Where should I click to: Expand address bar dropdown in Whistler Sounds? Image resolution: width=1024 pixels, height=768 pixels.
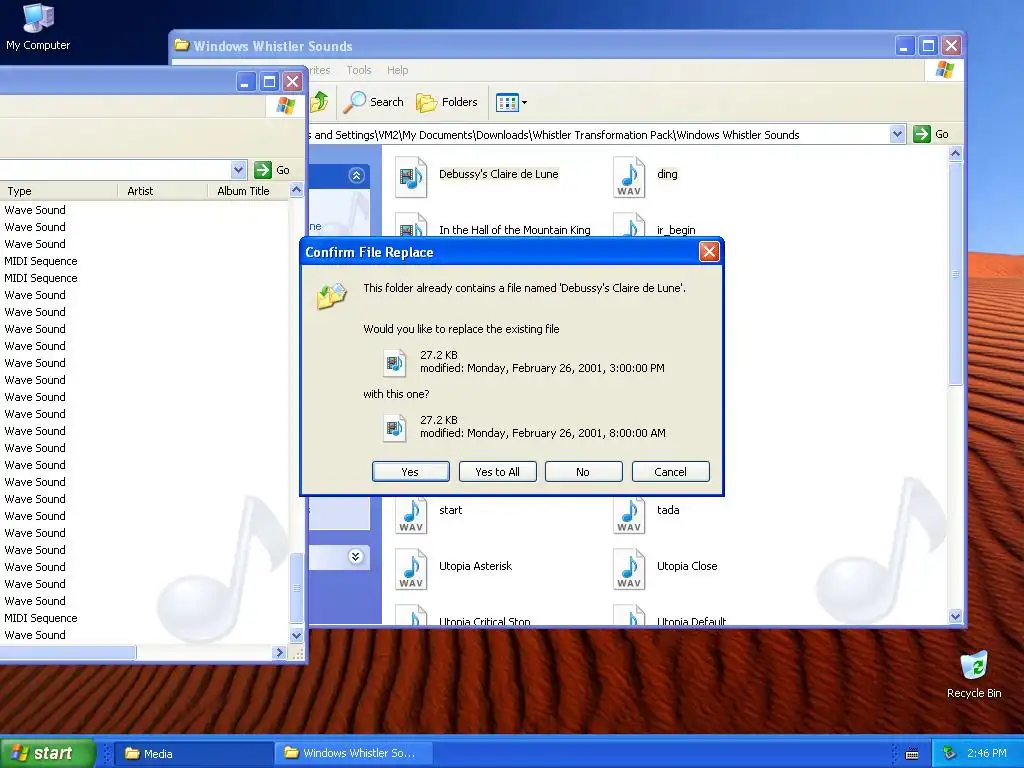click(x=897, y=134)
